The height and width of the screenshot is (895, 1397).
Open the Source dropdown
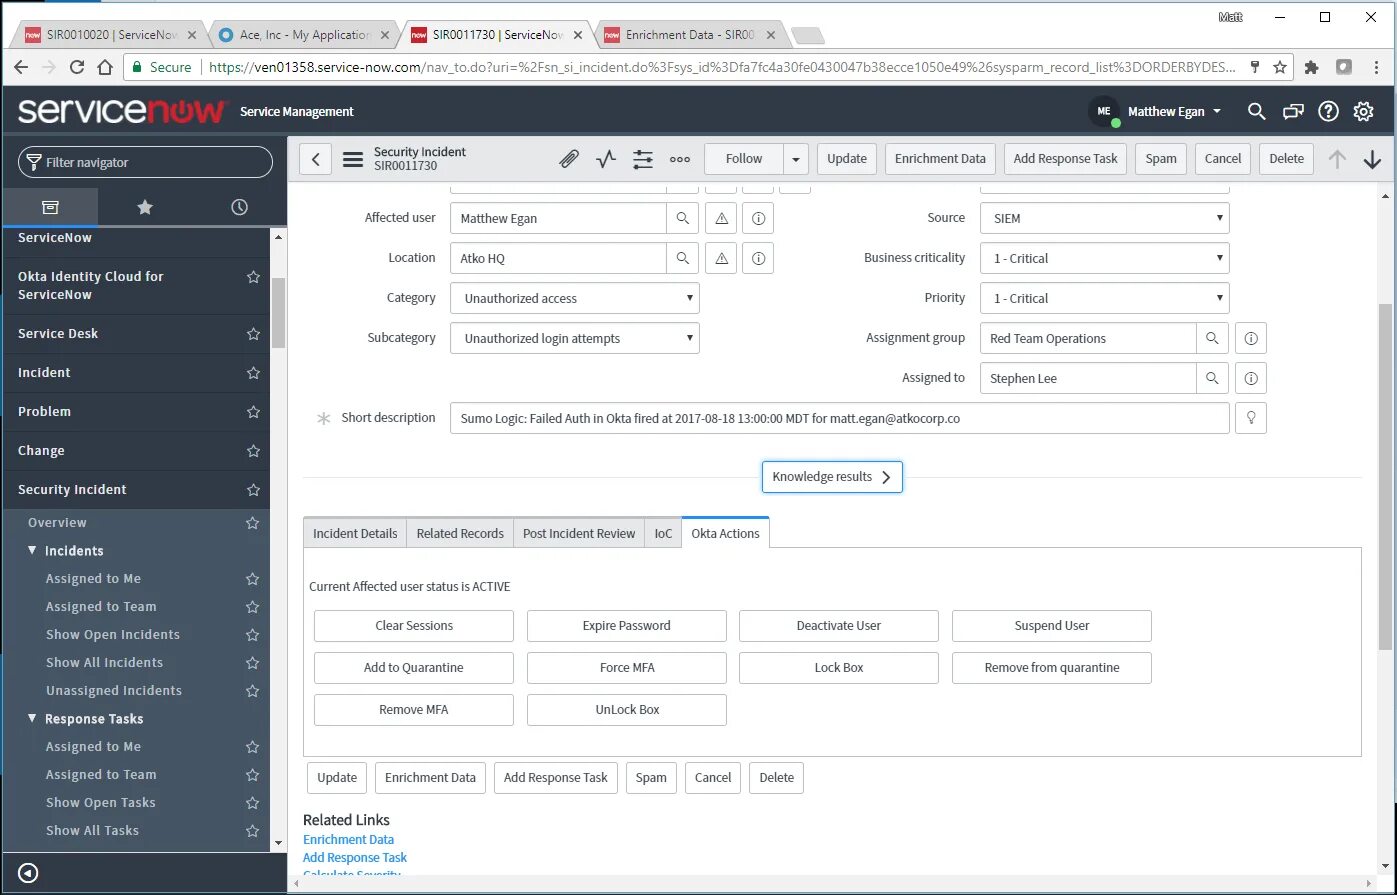pos(1105,218)
